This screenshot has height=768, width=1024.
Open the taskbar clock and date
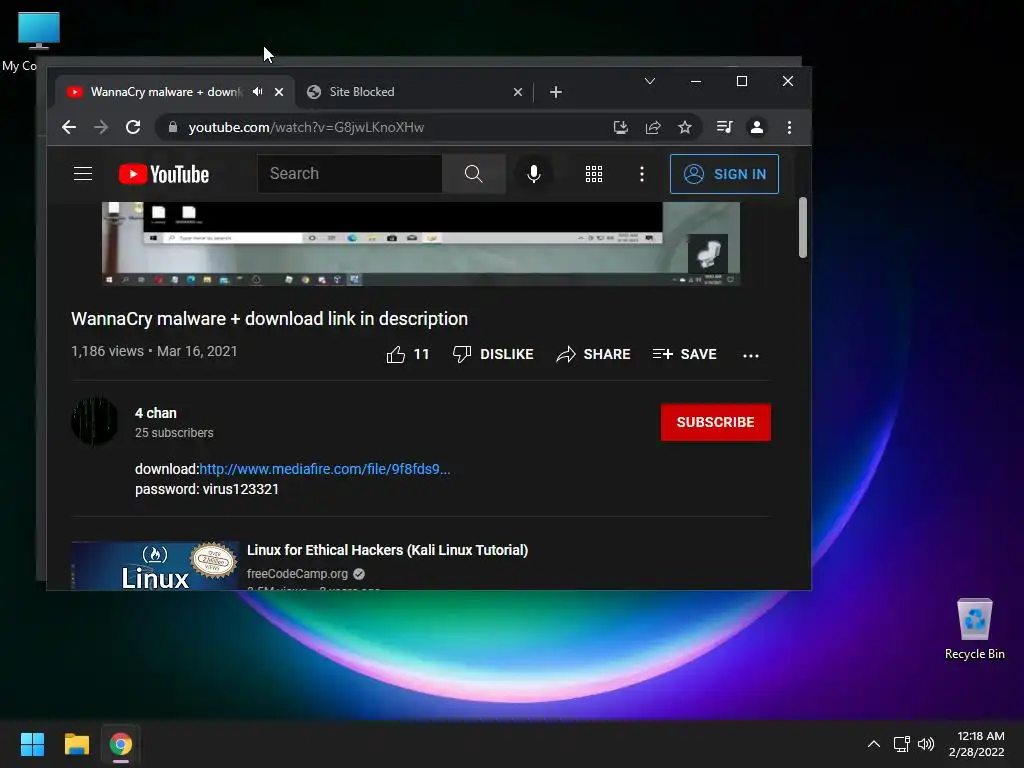976,744
